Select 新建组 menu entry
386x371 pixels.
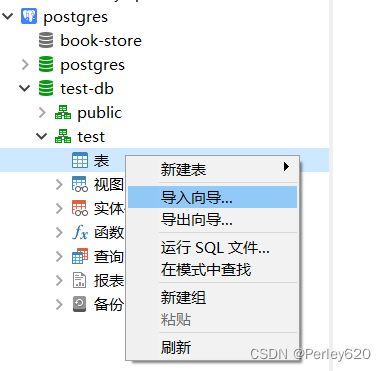pyautogui.click(x=212, y=298)
